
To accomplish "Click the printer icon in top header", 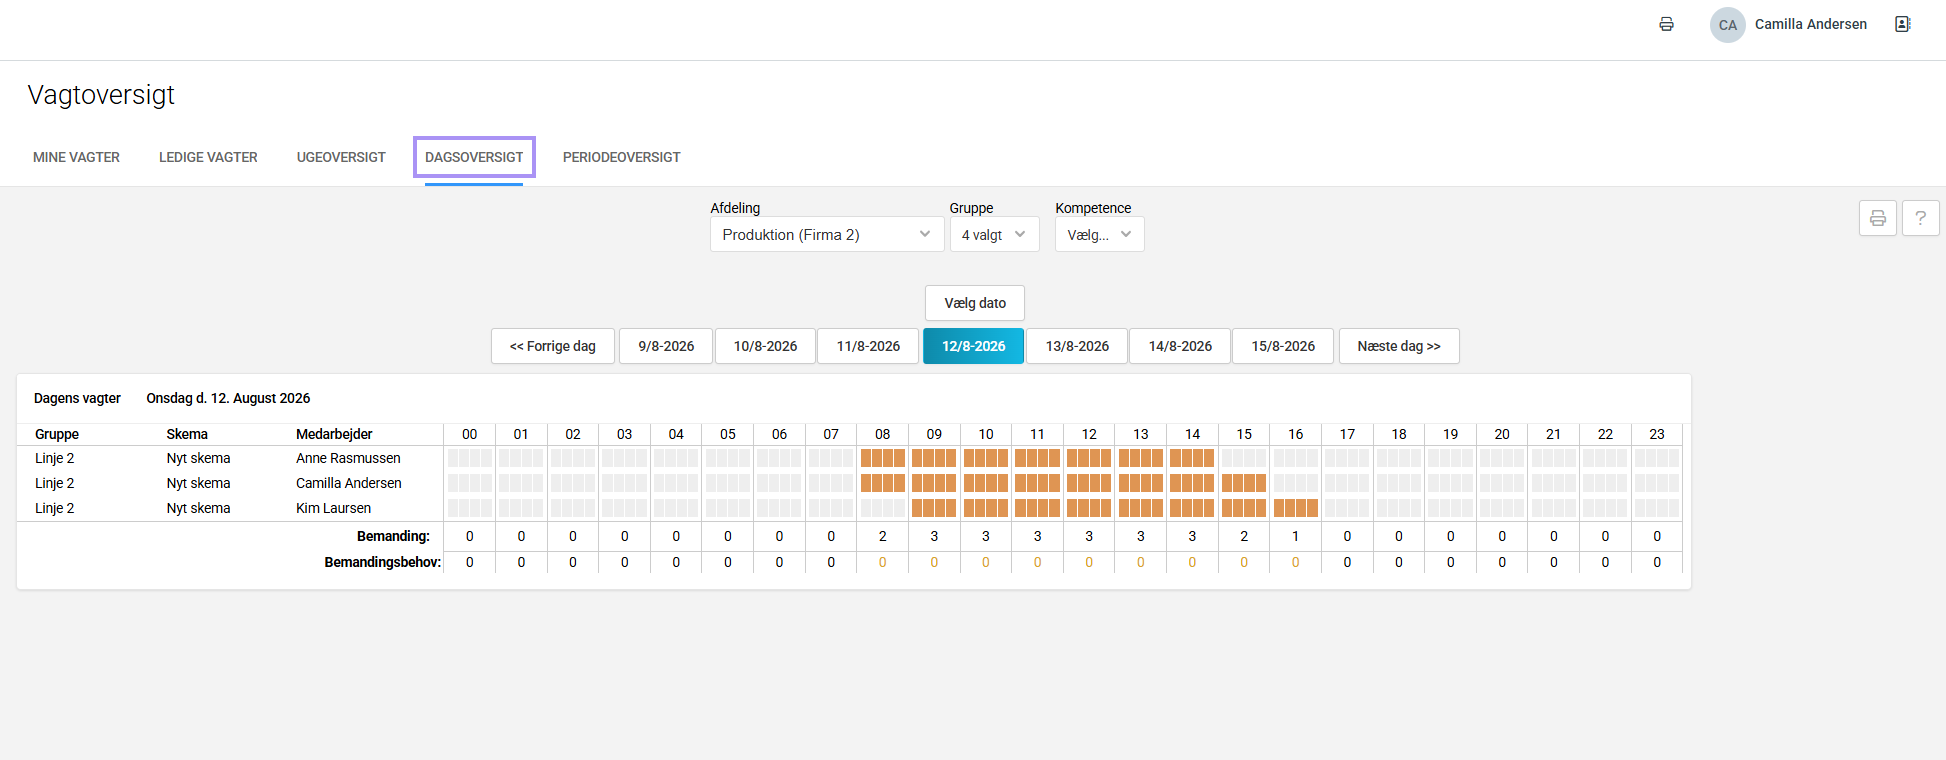I will (1666, 24).
